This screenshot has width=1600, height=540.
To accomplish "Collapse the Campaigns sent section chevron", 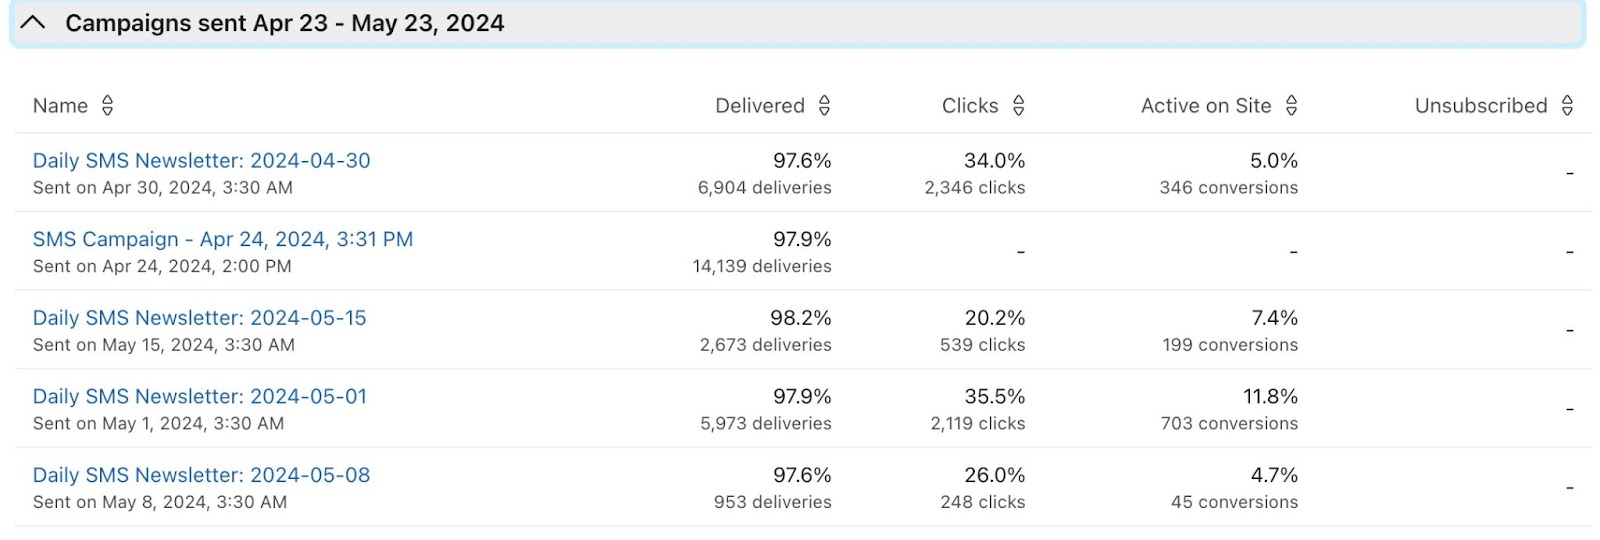I will pos(33,23).
